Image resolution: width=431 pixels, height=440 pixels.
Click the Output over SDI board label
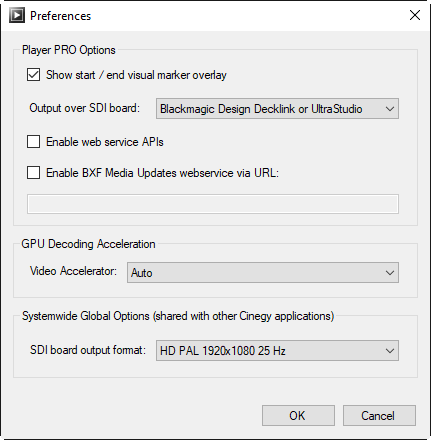(84, 108)
